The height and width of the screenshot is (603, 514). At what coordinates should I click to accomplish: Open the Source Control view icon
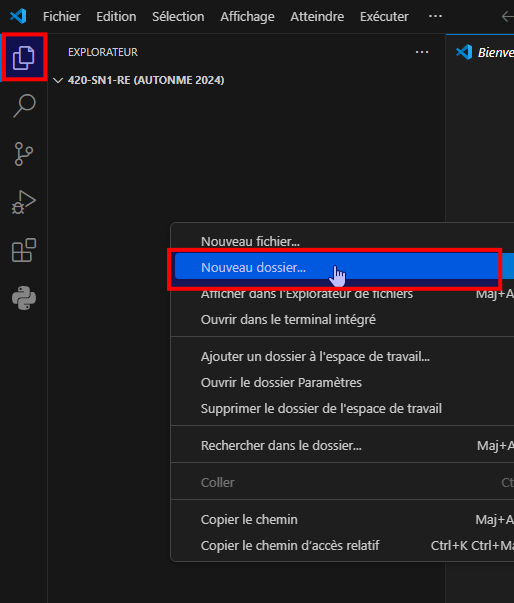coord(24,154)
